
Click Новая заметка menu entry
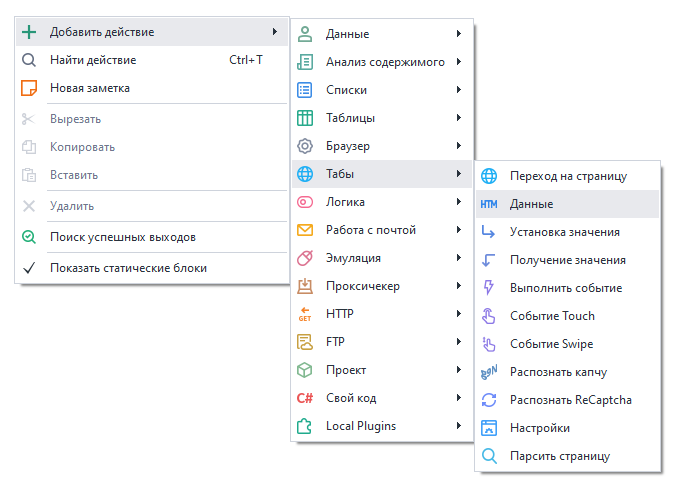[90, 88]
